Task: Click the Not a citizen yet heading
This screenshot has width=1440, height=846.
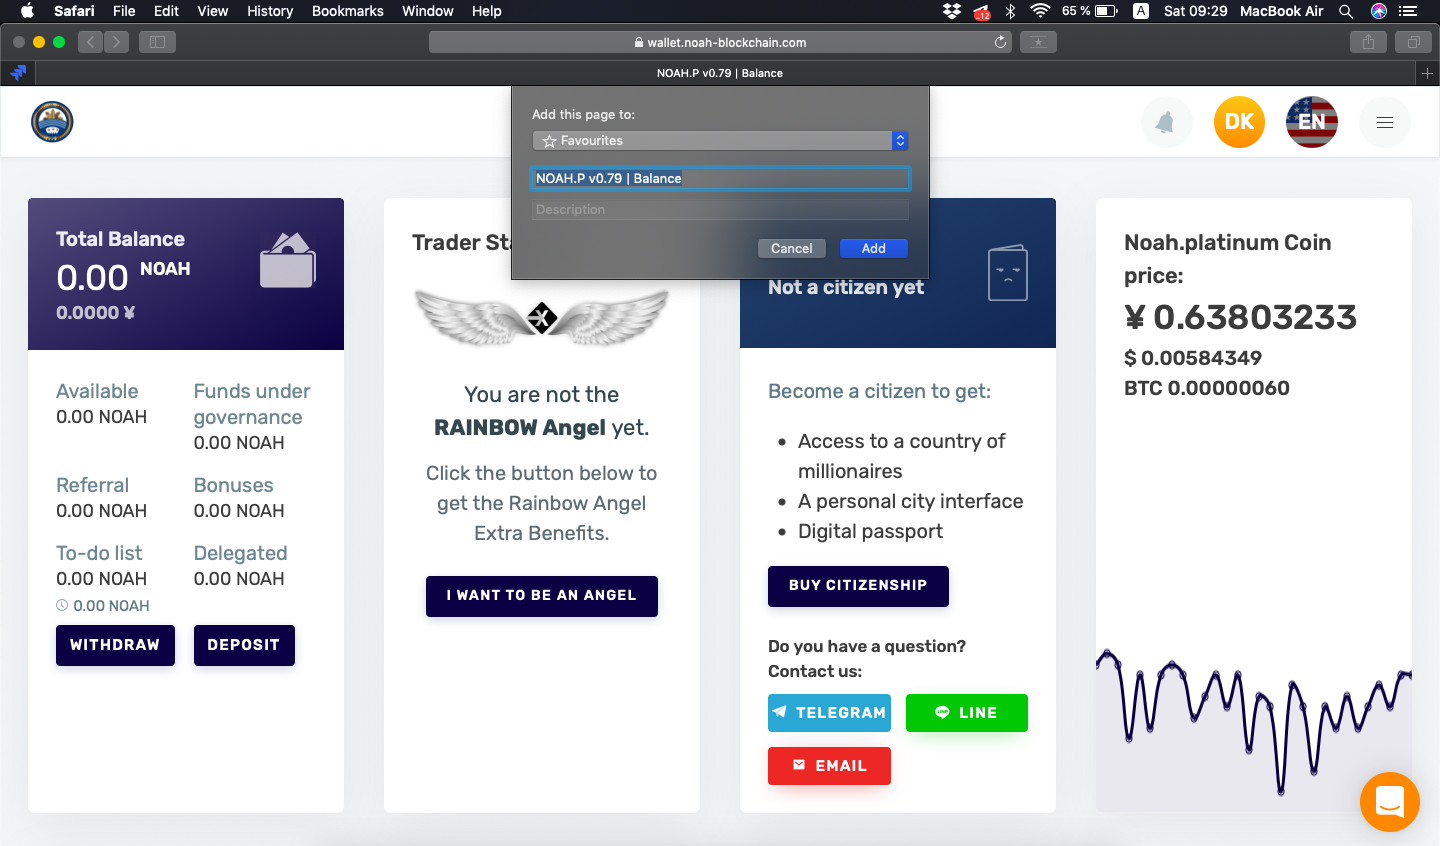Action: [846, 287]
